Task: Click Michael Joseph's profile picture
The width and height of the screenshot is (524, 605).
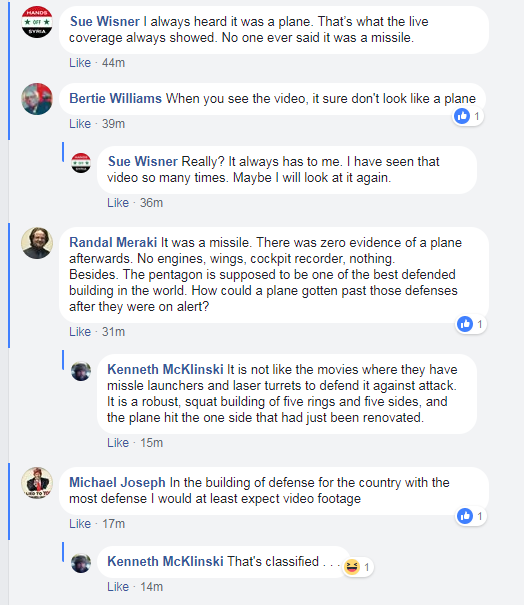Action: click(37, 483)
